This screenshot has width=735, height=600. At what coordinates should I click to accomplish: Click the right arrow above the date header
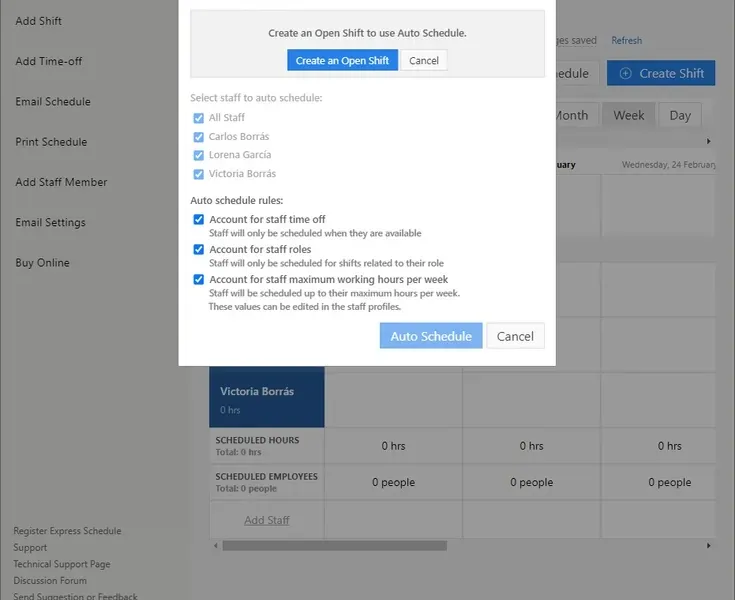[x=709, y=141]
